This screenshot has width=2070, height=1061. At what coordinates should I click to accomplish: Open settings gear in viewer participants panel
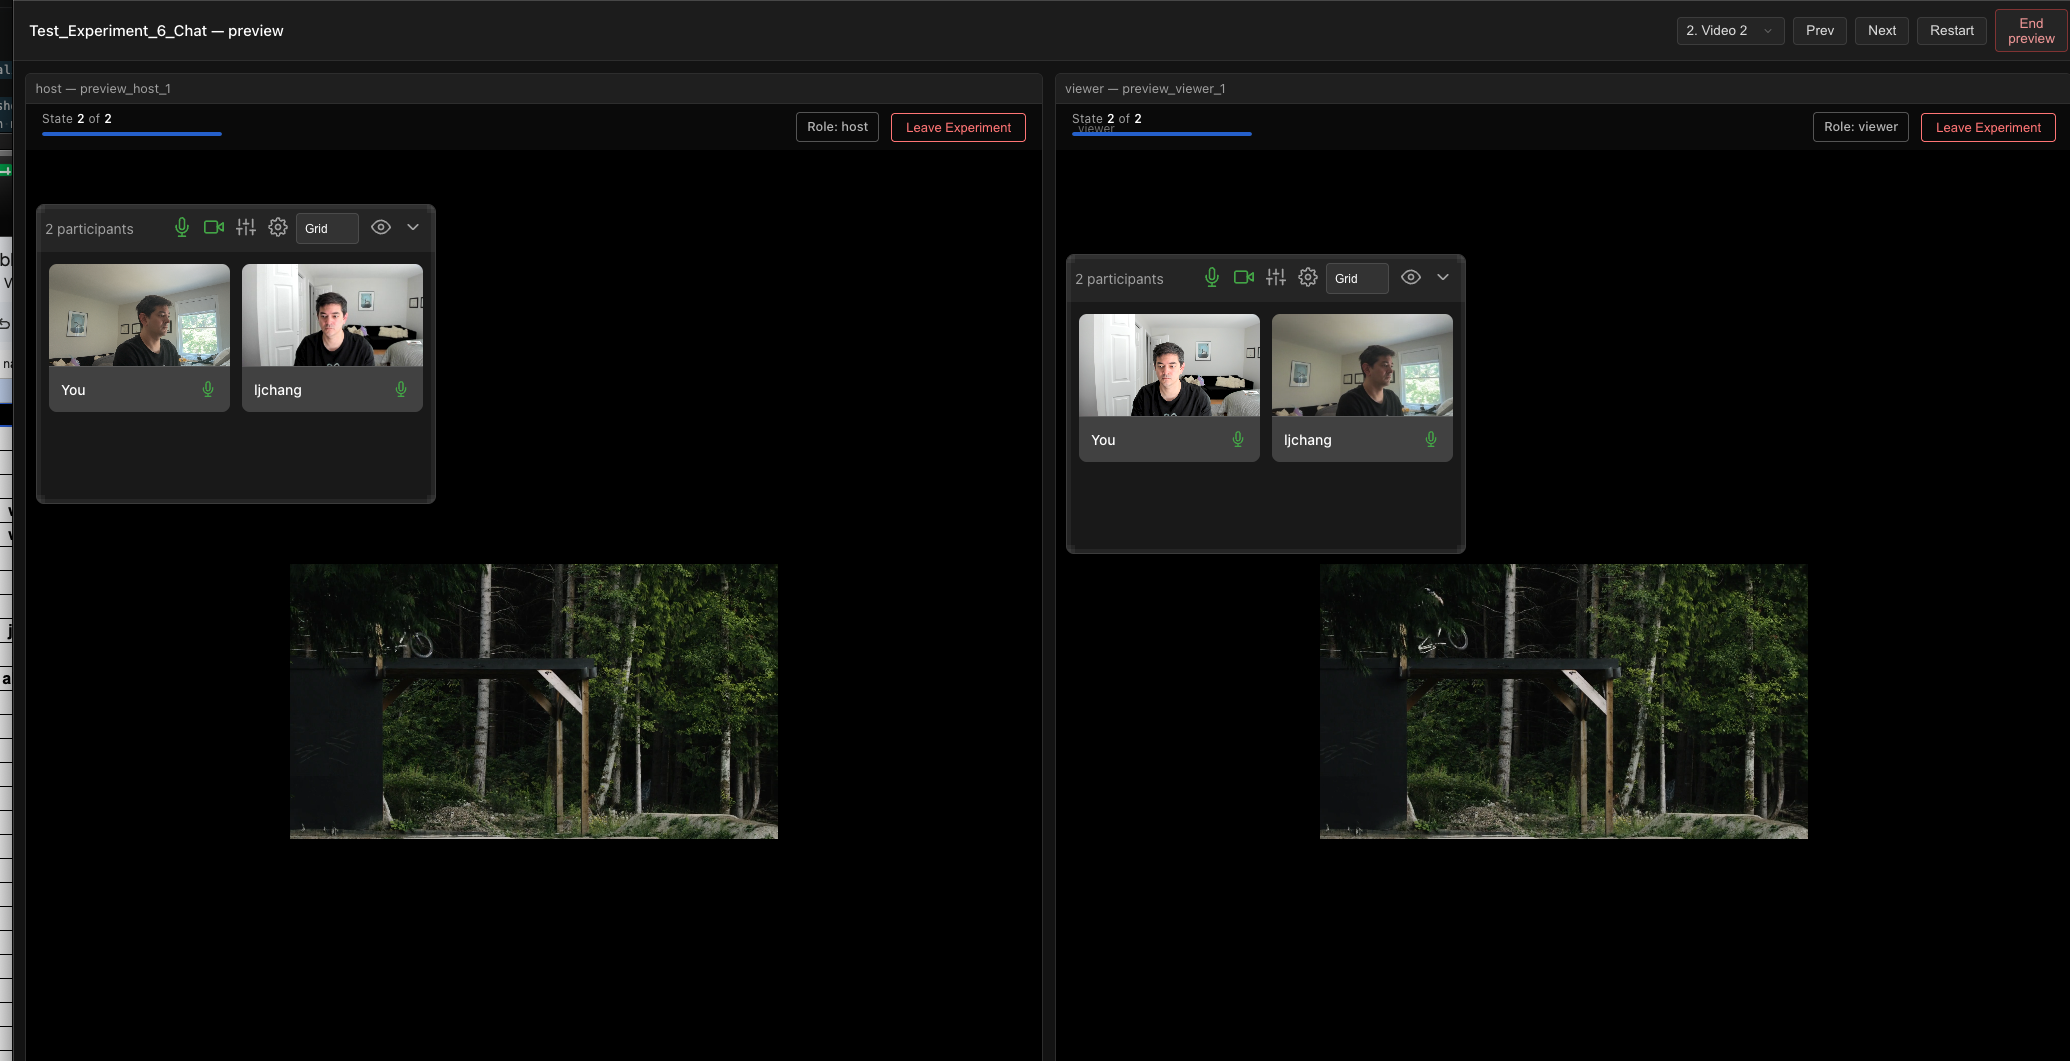[1308, 277]
